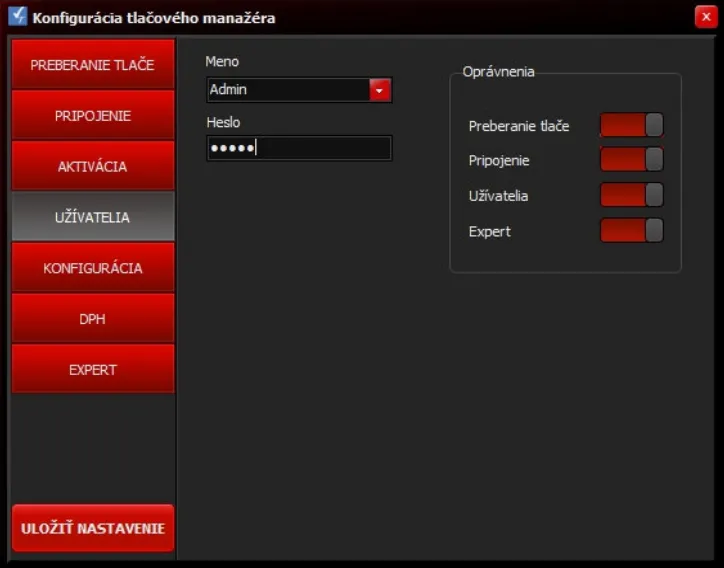Click the Heslo password field
Viewport: 724px width, 568px height.
click(x=299, y=148)
